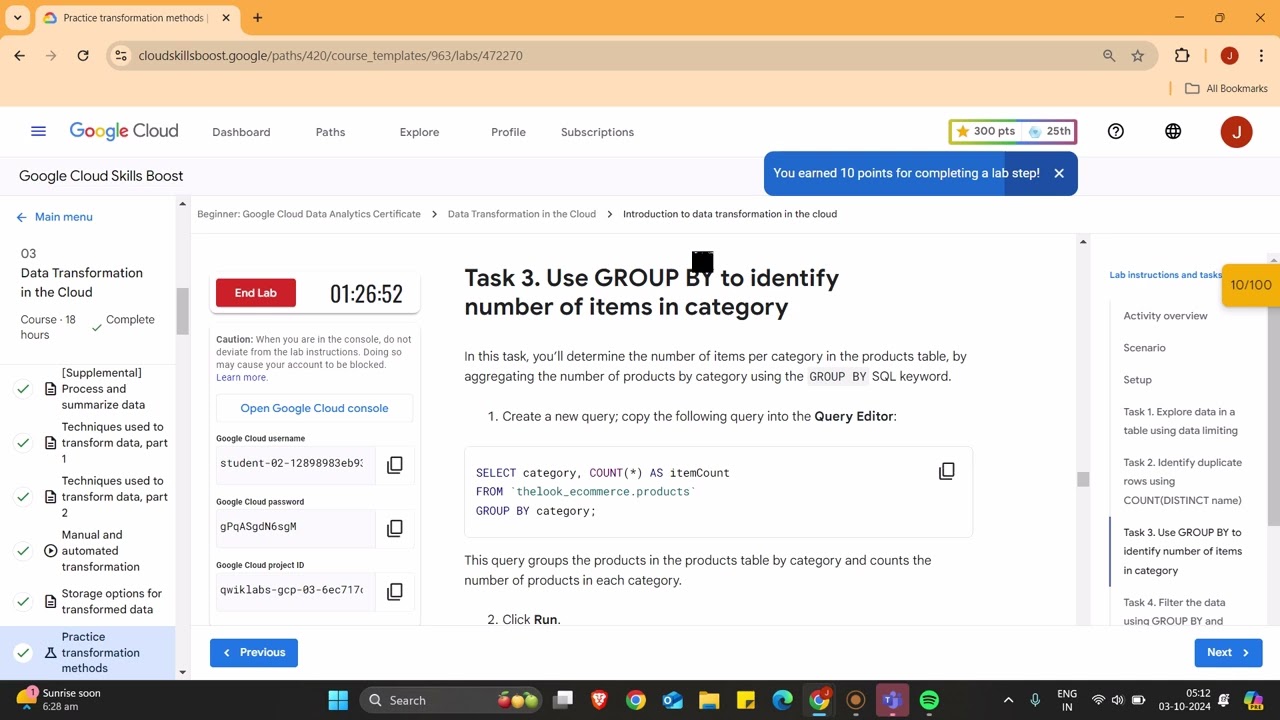Open the language globe selector
1280x720 pixels.
(1173, 131)
